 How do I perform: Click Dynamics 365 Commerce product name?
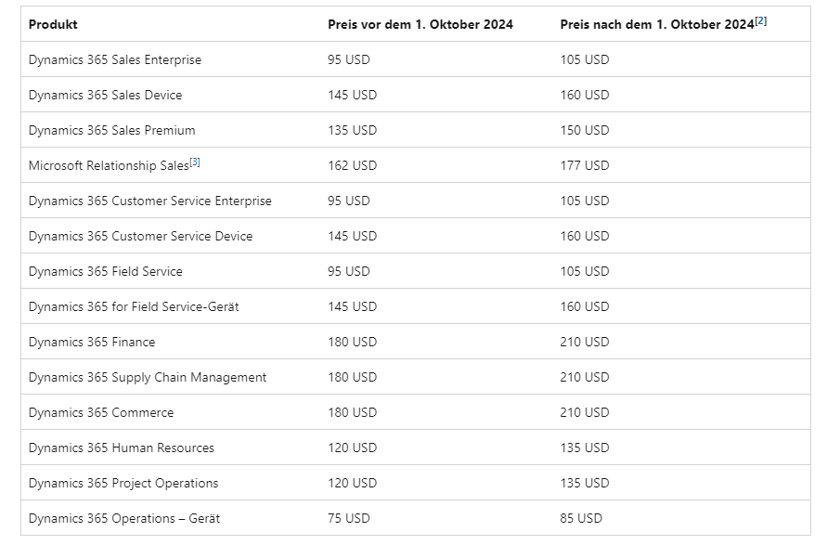point(101,412)
